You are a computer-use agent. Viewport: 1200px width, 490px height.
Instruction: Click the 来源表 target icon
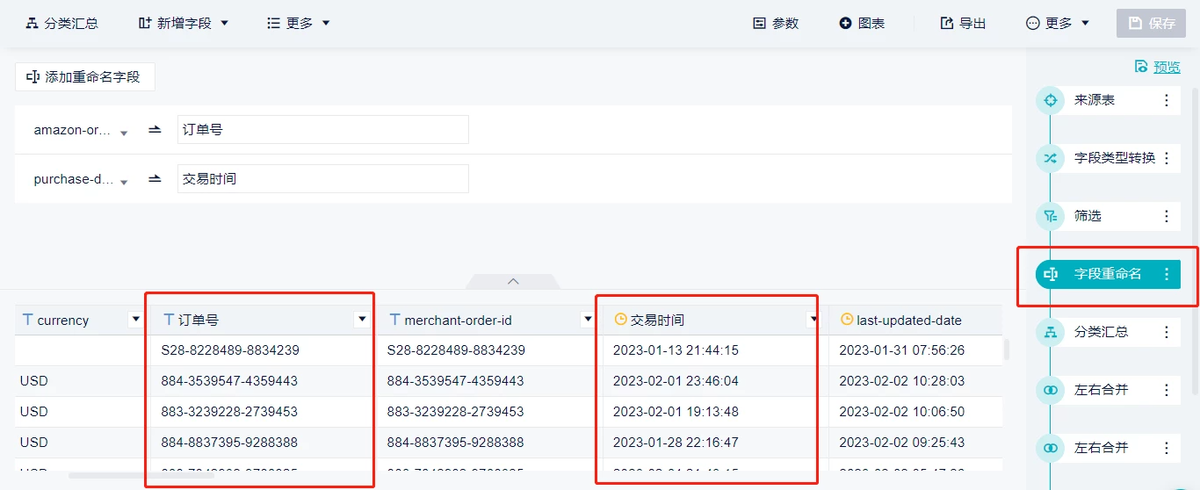(1050, 100)
